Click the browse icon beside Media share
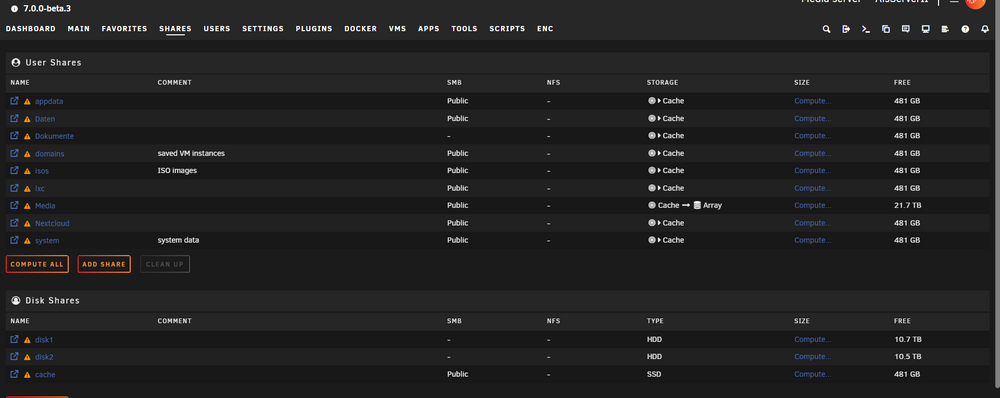This screenshot has height=398, width=1000. tap(15, 205)
